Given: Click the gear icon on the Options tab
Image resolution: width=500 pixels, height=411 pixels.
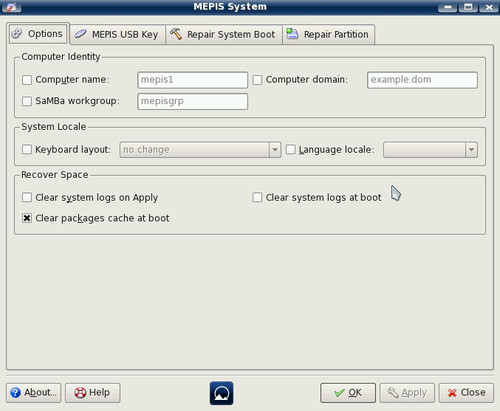Looking at the screenshot, I should 17,34.
